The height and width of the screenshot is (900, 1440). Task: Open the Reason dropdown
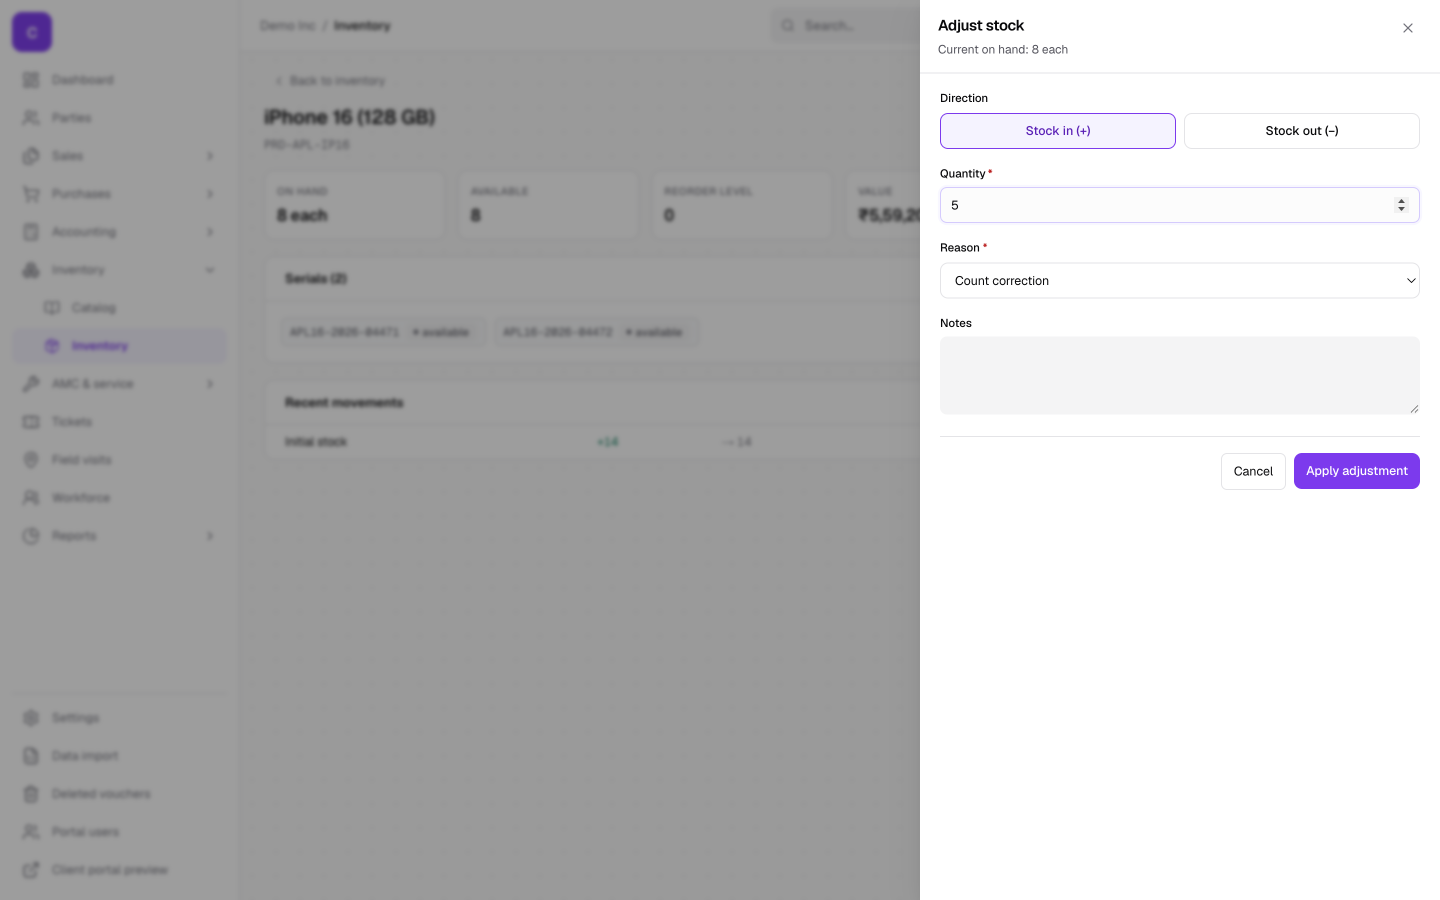point(1179,281)
